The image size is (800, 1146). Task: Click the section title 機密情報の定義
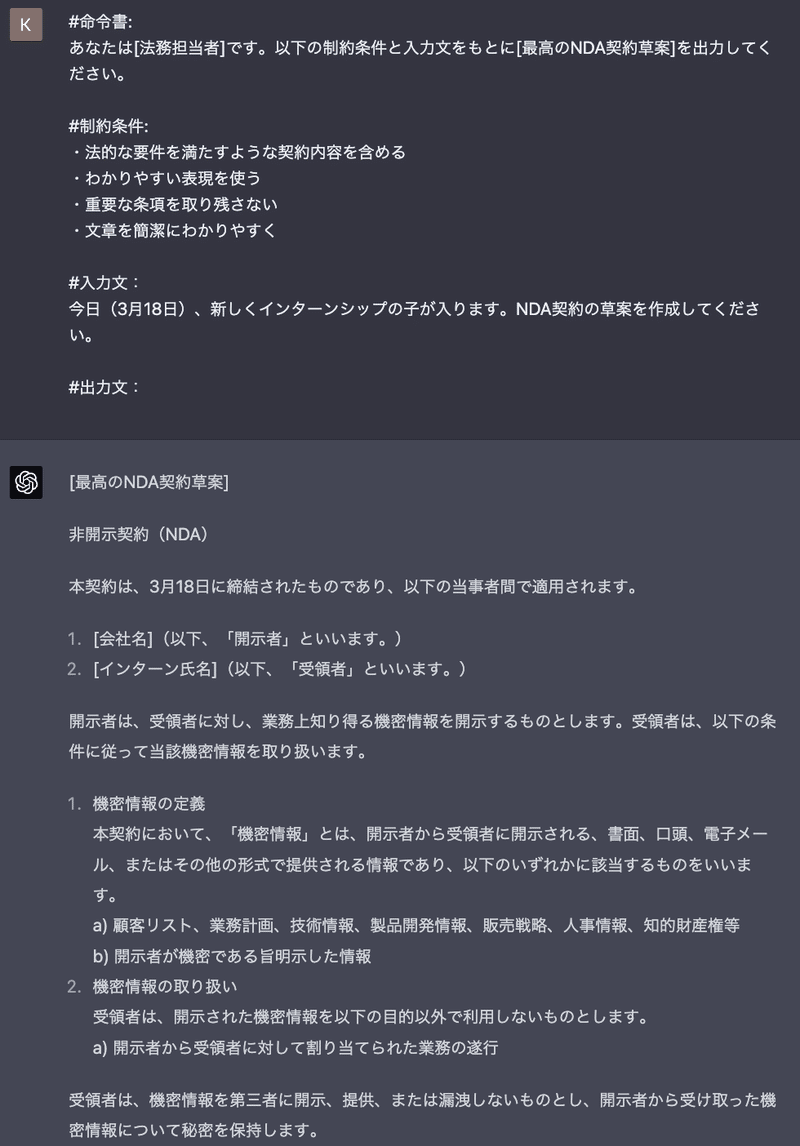(149, 804)
